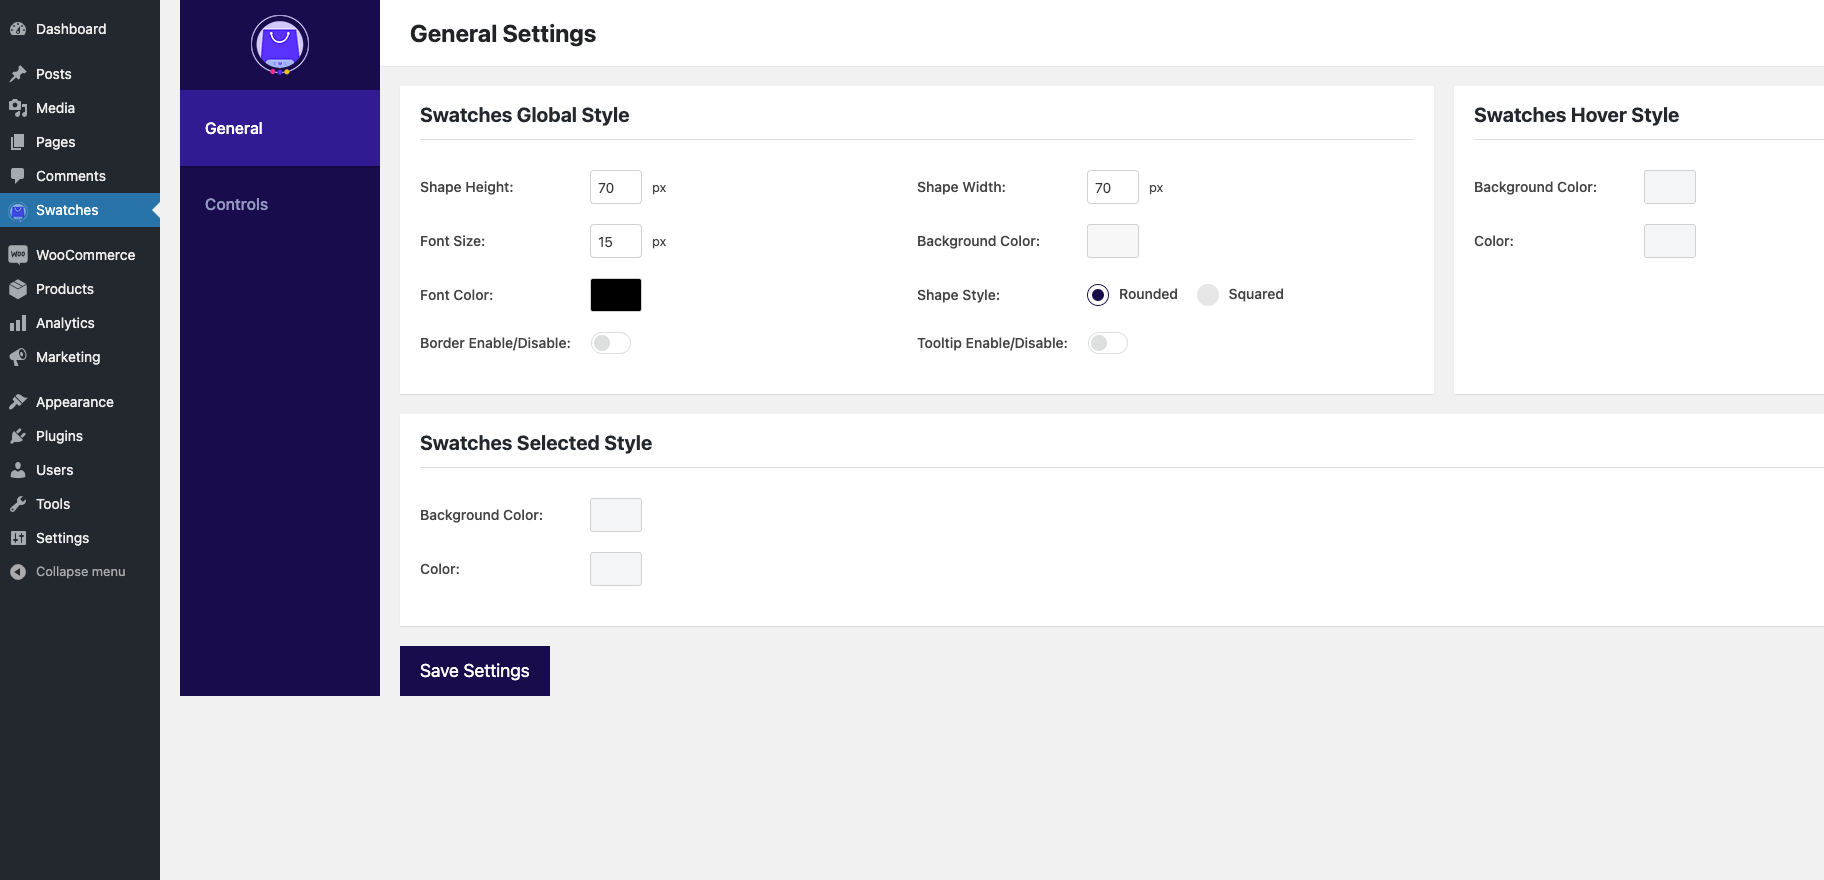This screenshot has height=880, width=1824.
Task: Click the Products box icon
Action: [x=18, y=289]
